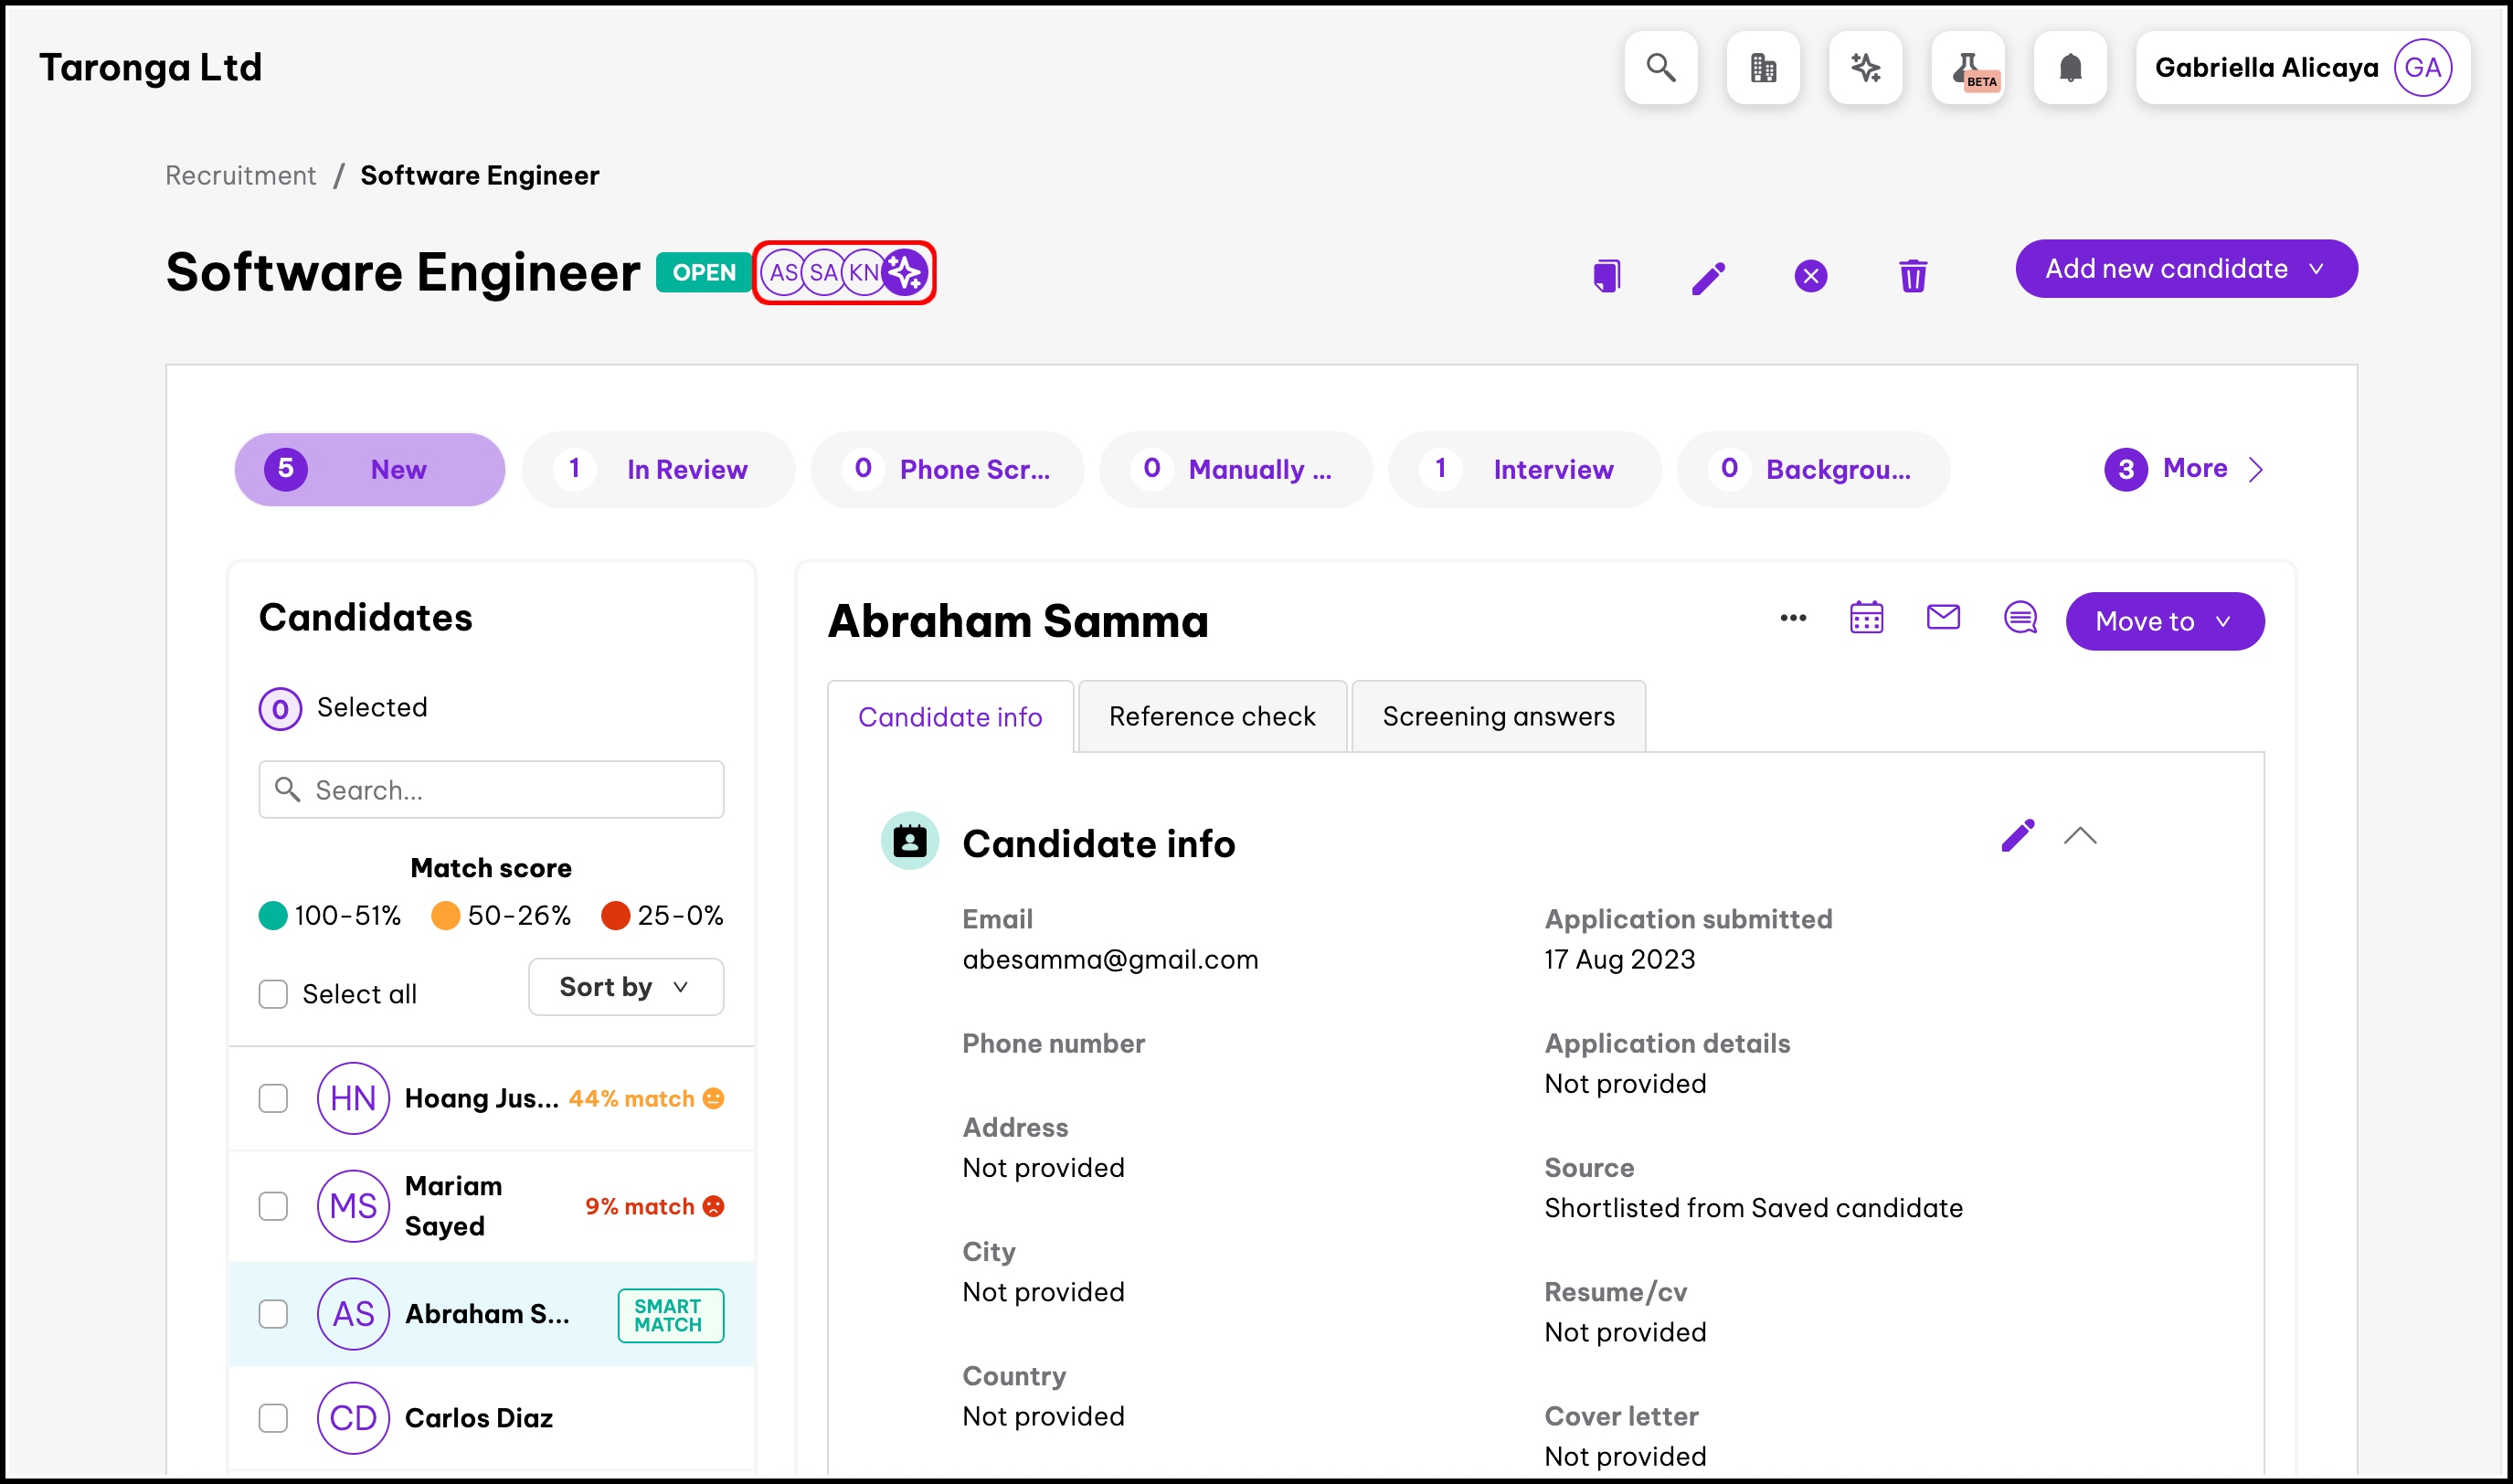2513x1484 pixels.
Task: Click the AS hiring team avatar
Action: pos(784,273)
